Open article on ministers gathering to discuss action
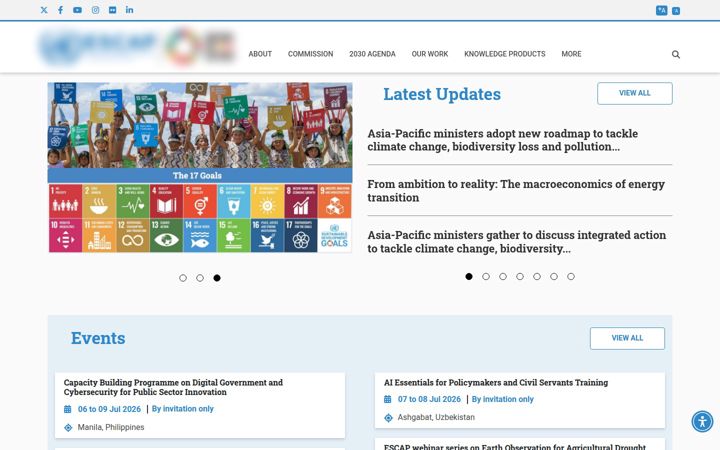The height and width of the screenshot is (450, 720). tap(517, 242)
